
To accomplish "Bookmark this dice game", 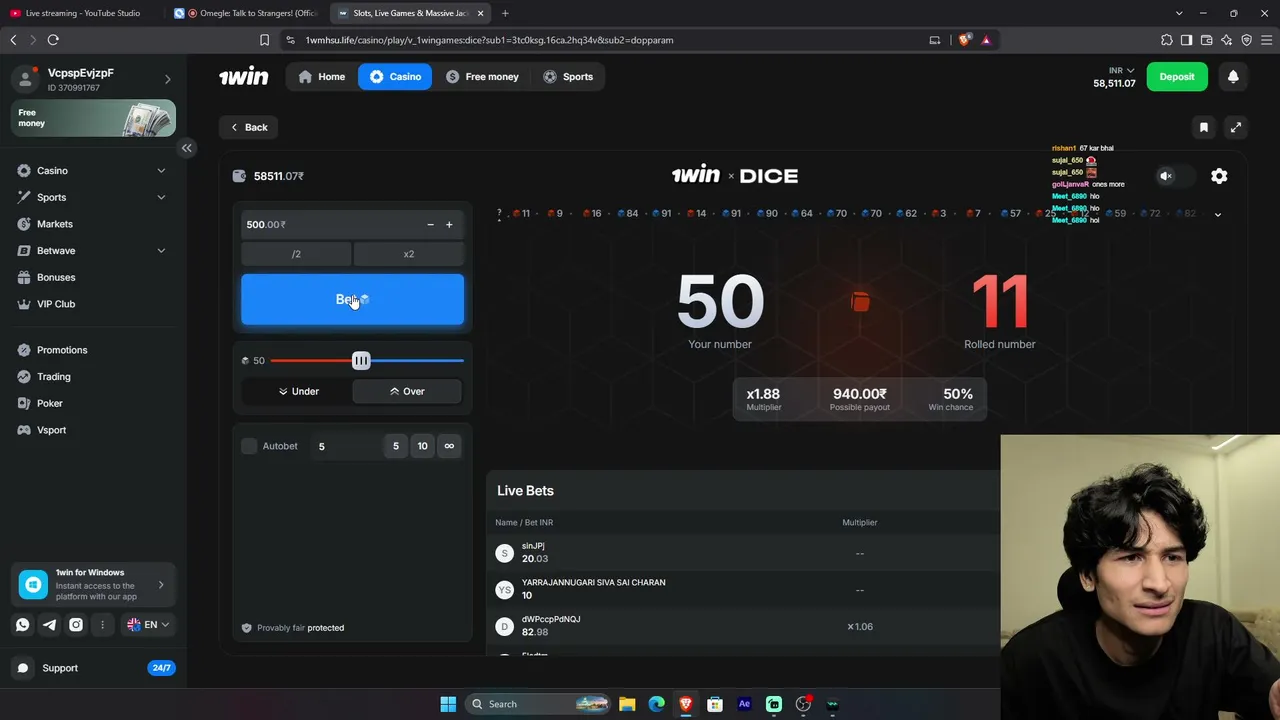I will [x=1204, y=127].
